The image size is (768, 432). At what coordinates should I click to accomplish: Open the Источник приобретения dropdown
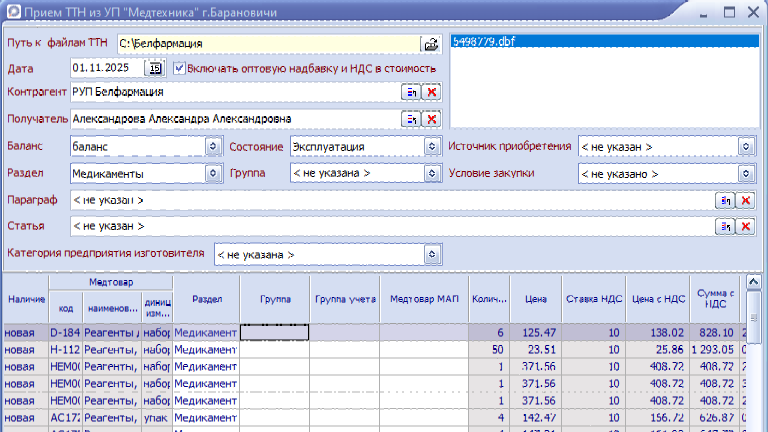click(x=745, y=146)
